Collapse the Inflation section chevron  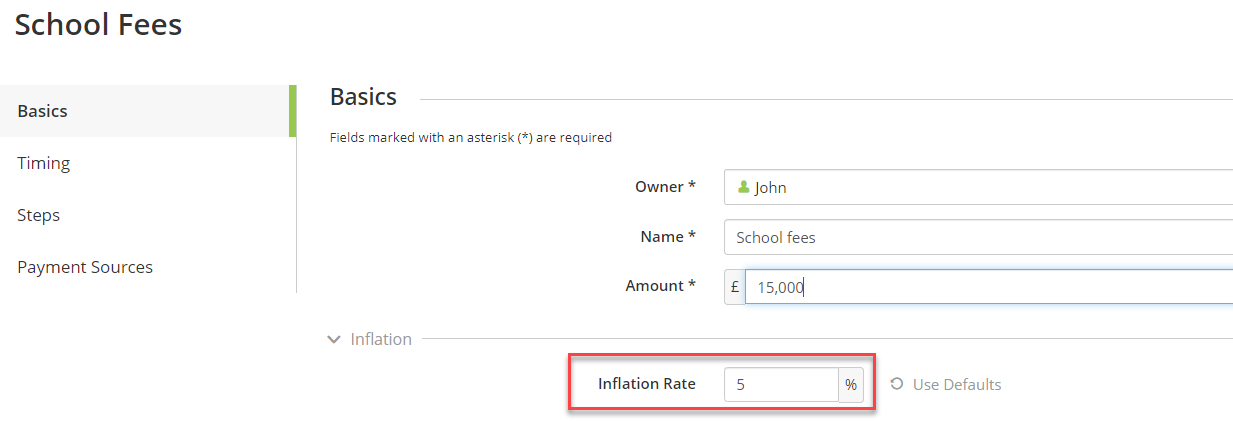334,340
